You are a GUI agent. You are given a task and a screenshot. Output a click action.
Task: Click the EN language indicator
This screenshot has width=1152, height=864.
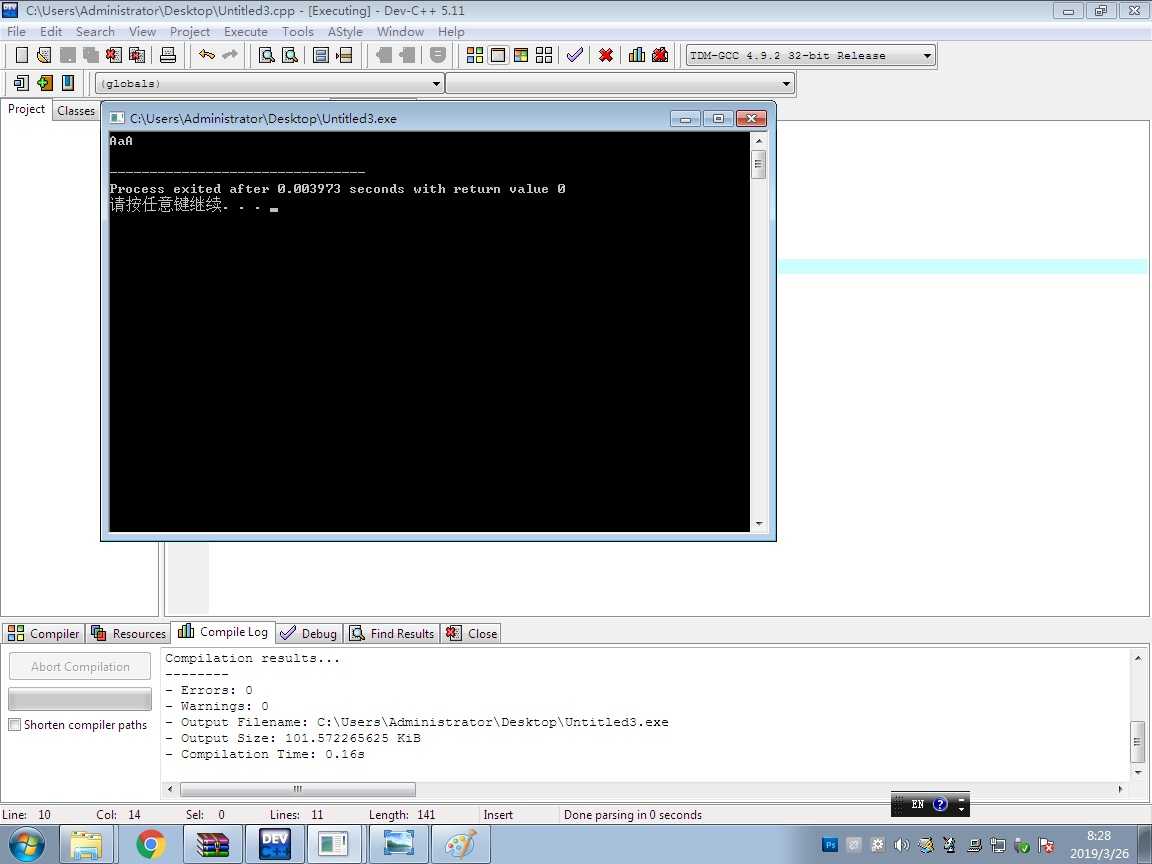pyautogui.click(x=918, y=804)
